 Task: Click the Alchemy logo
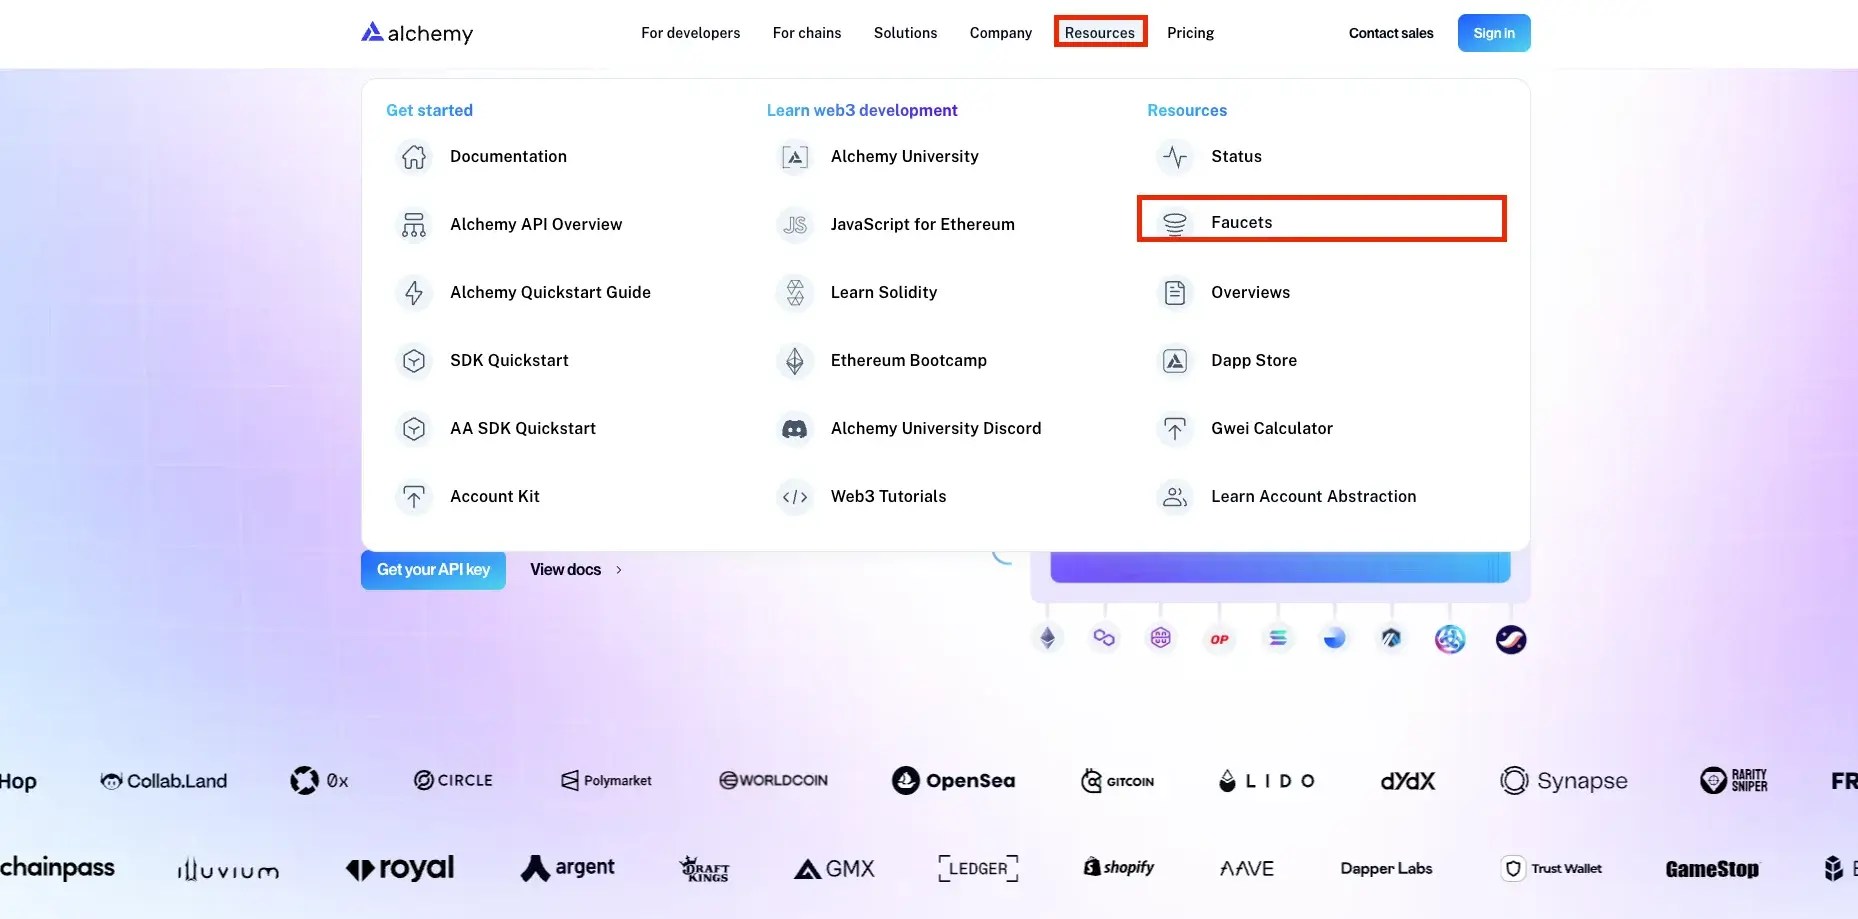(416, 33)
